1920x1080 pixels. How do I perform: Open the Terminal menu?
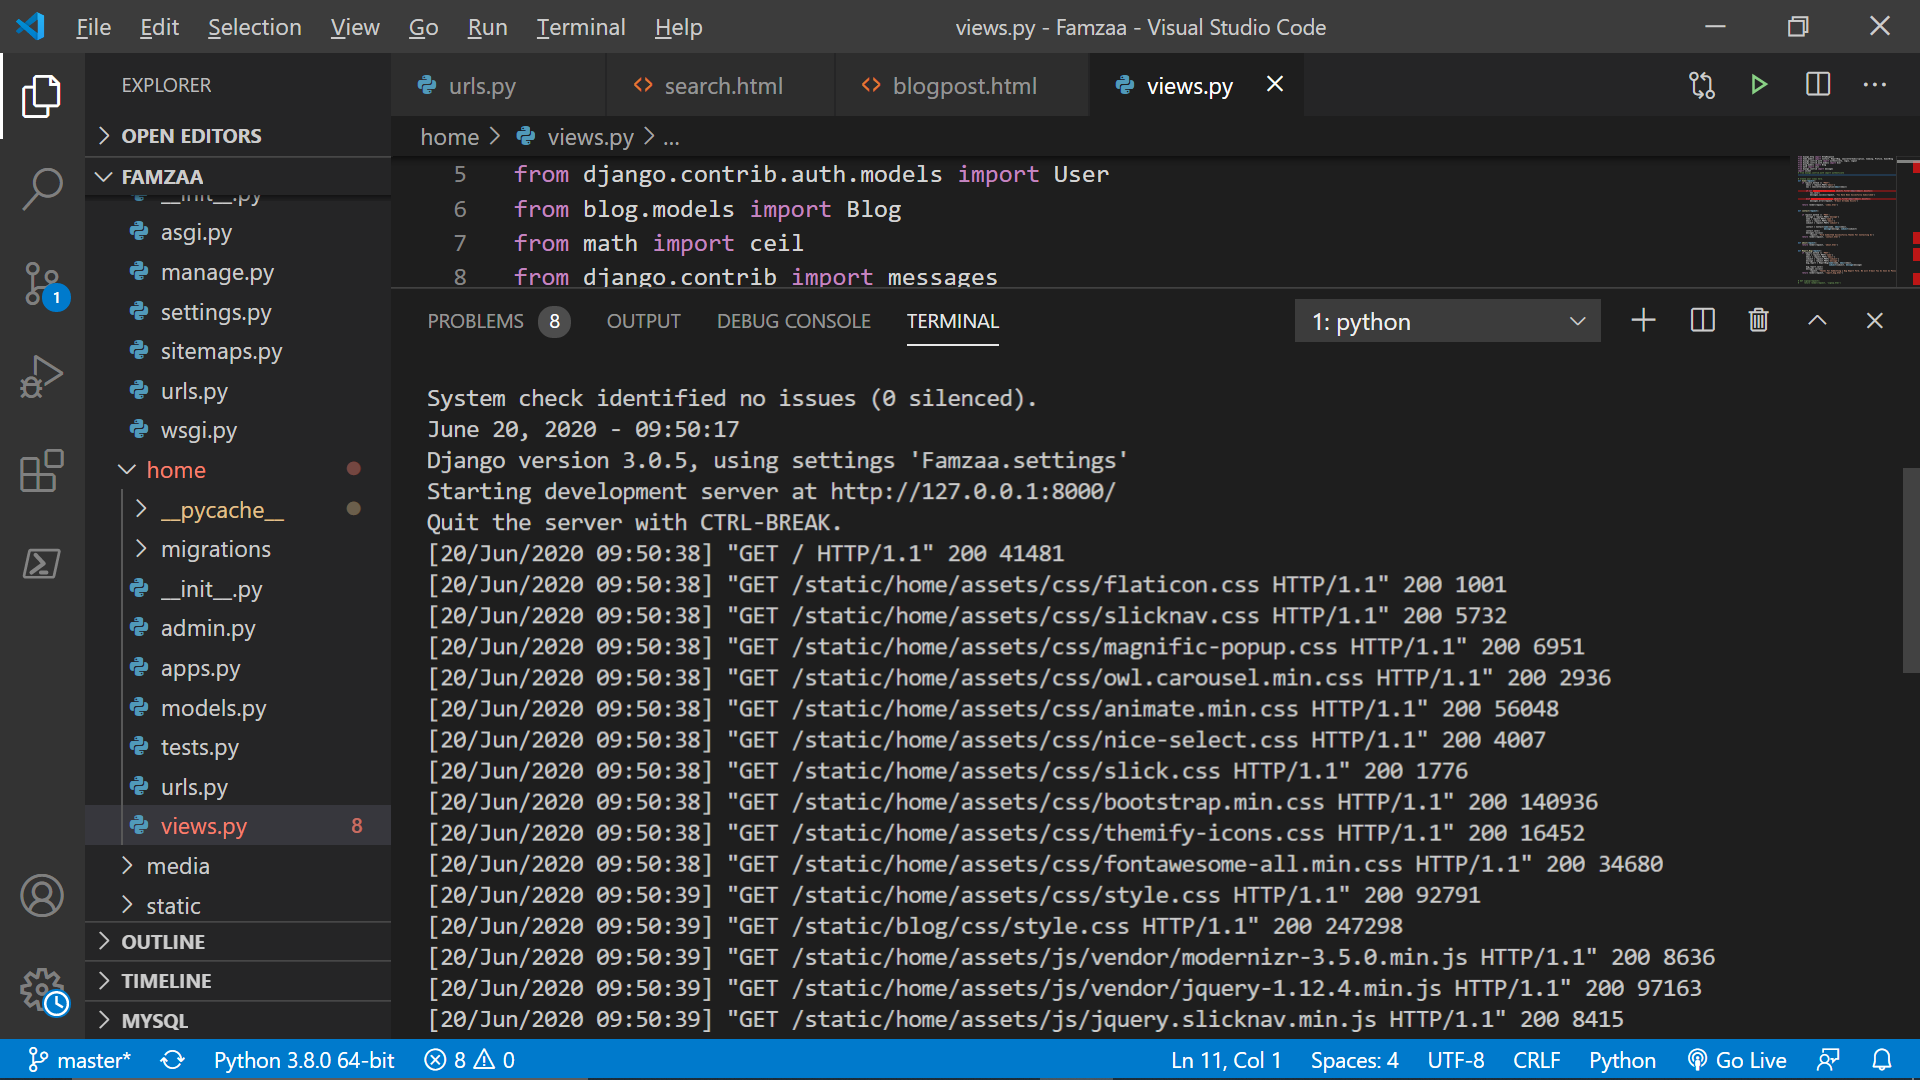click(x=580, y=27)
